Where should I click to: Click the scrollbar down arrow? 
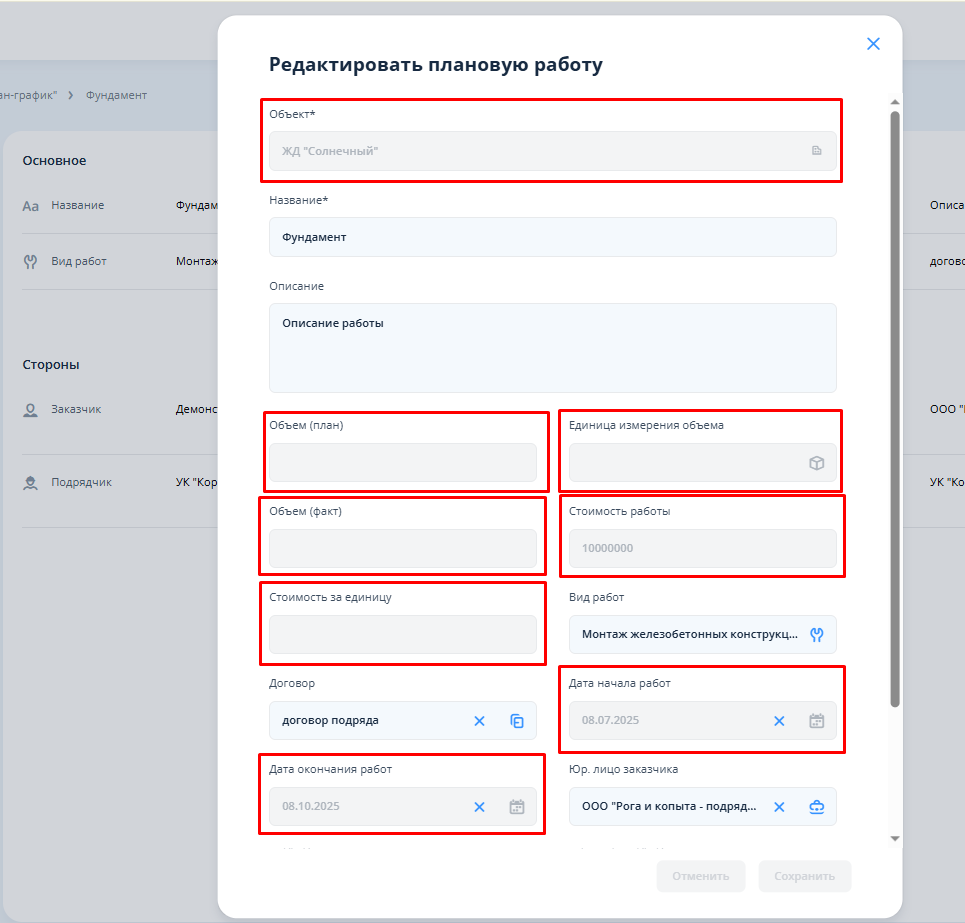(895, 838)
